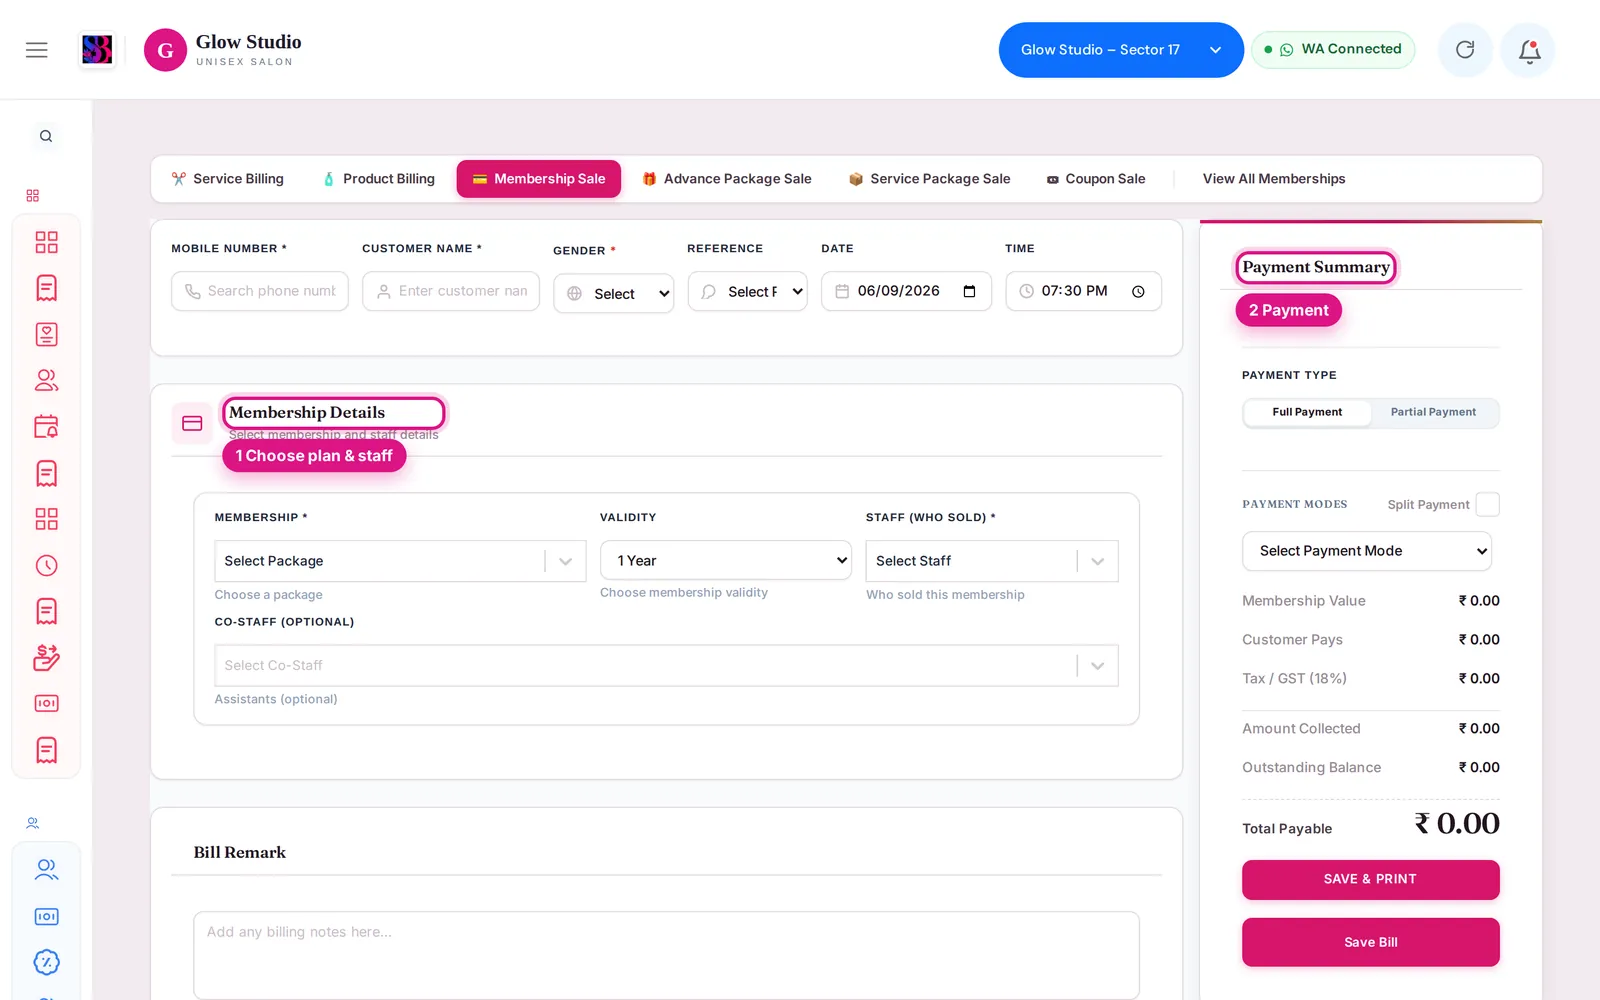This screenshot has height=1000, width=1600.
Task: Click the Glow Studio G avatar
Action: point(165,50)
